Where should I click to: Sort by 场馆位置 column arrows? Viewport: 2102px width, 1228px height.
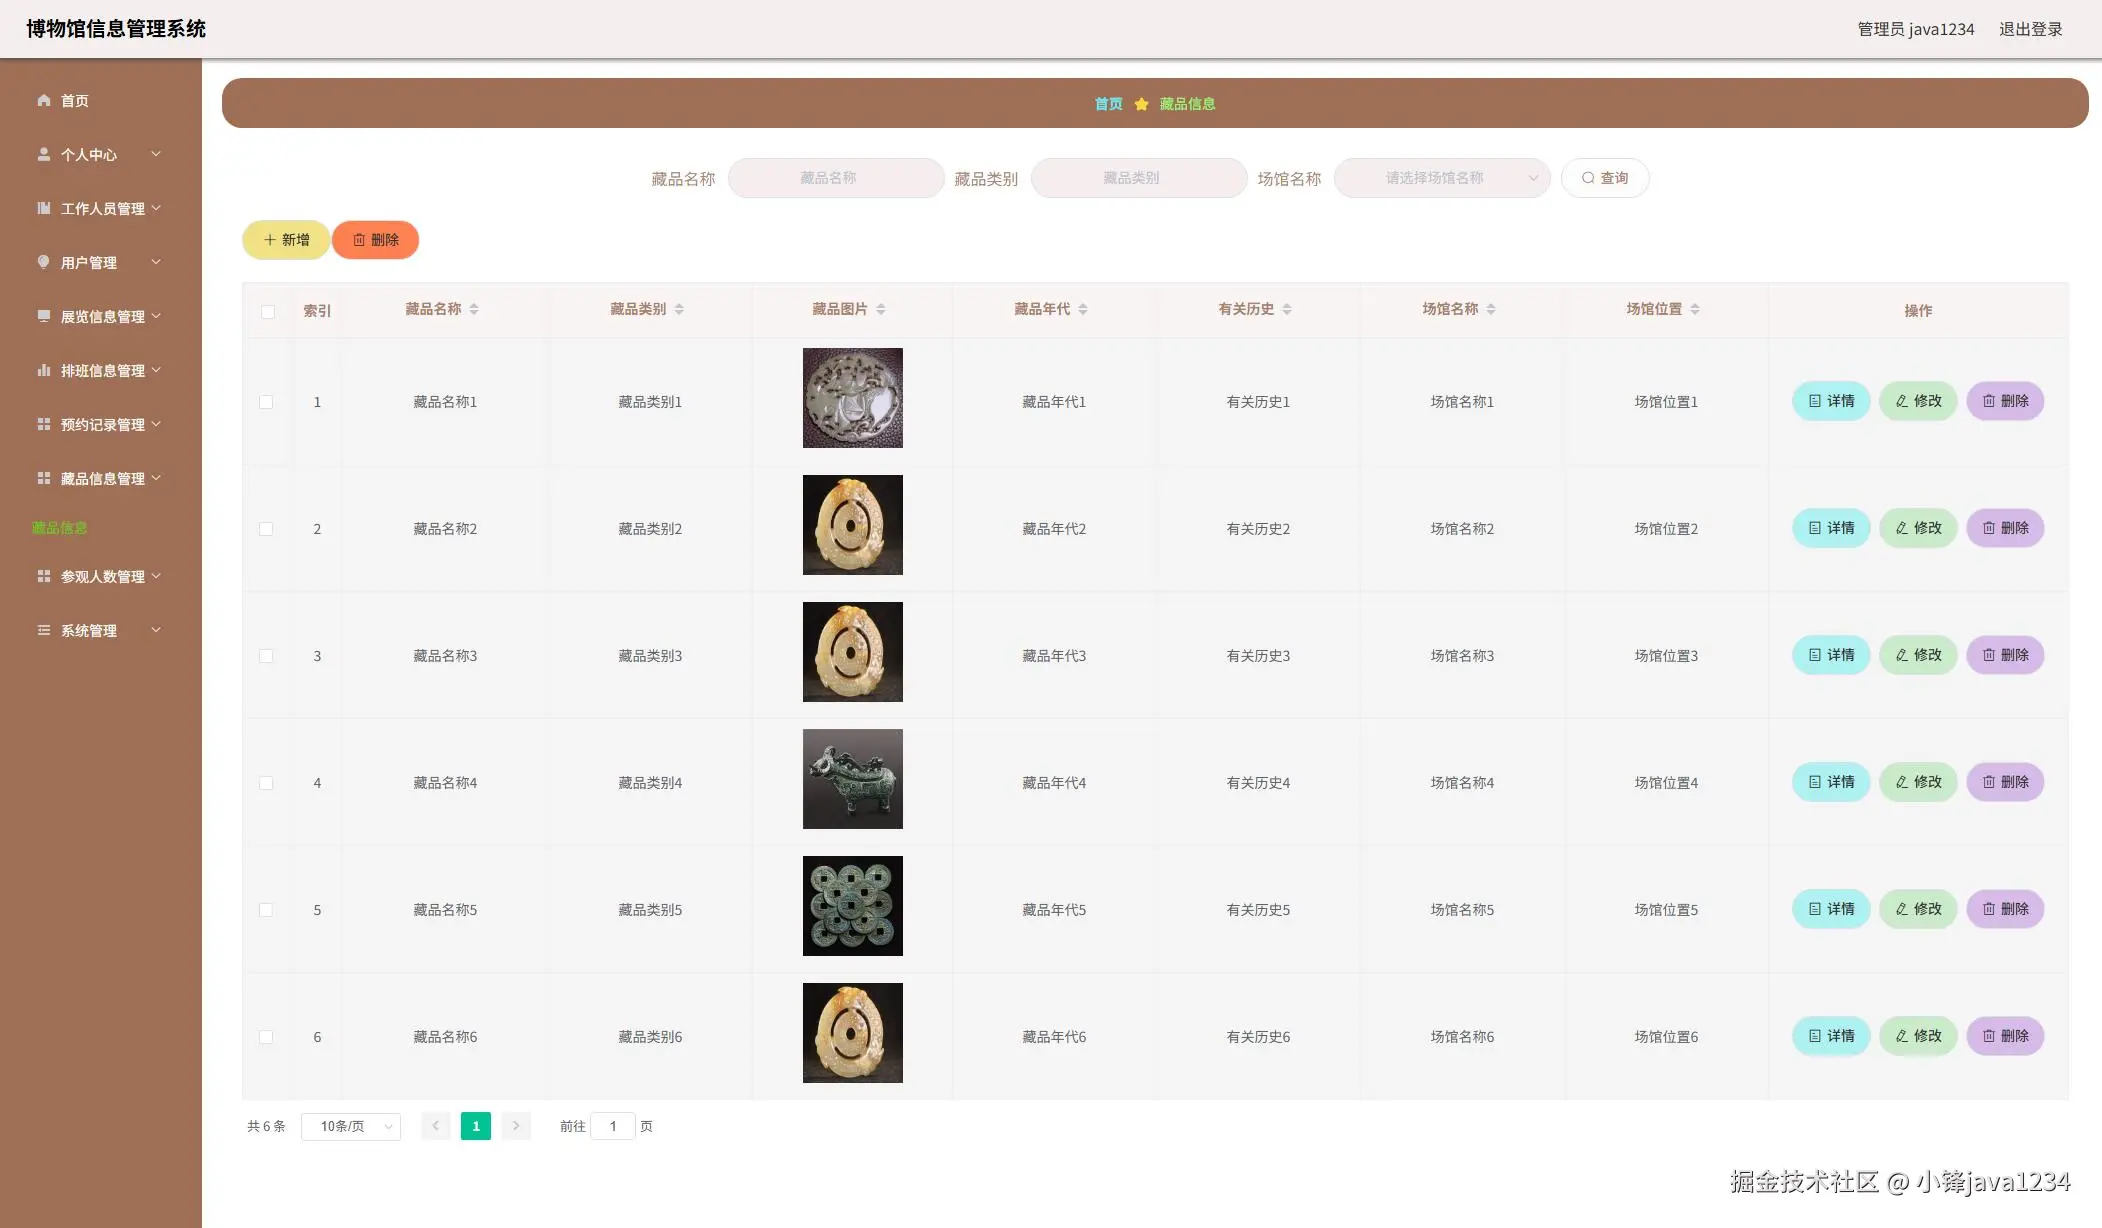pos(1695,309)
